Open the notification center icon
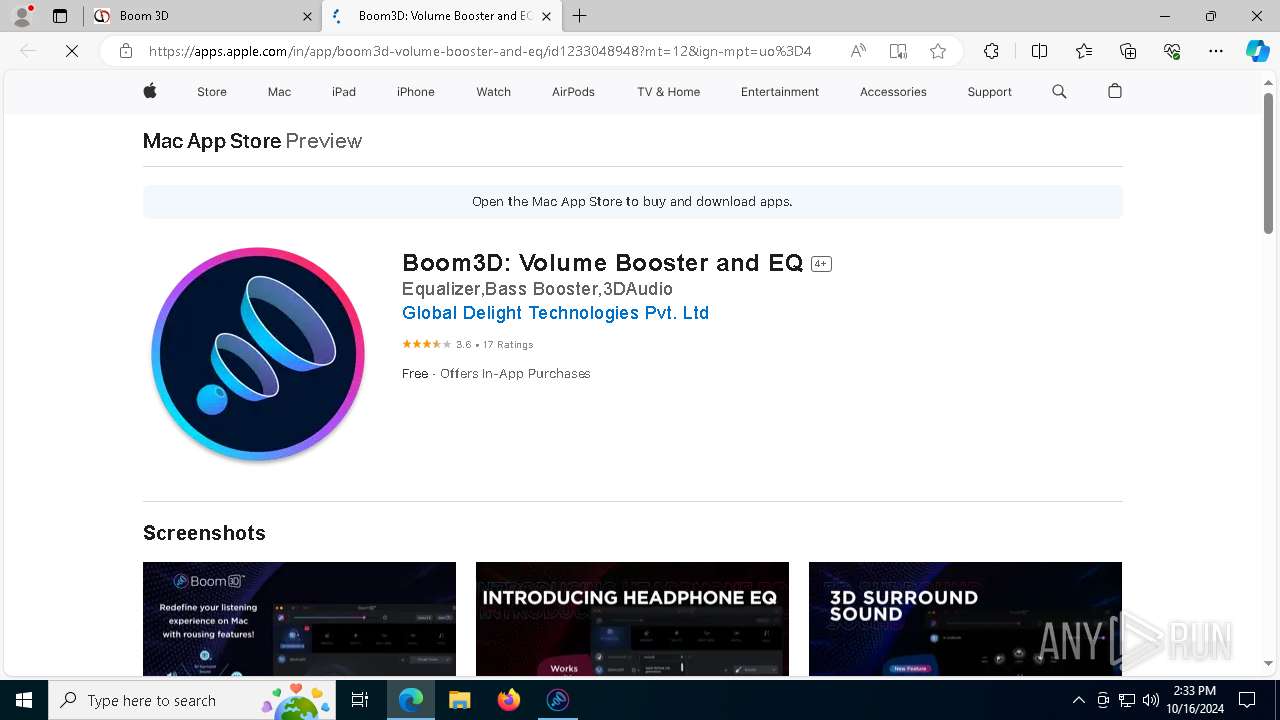 [x=1247, y=700]
